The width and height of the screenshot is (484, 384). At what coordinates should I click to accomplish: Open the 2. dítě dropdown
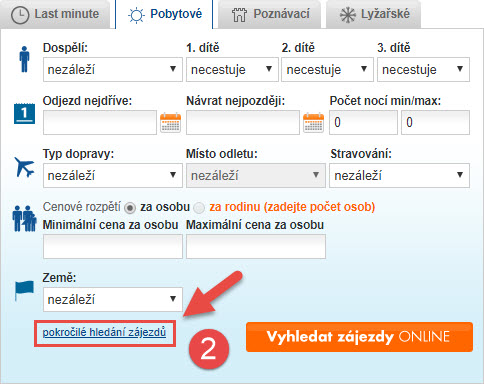click(x=327, y=69)
